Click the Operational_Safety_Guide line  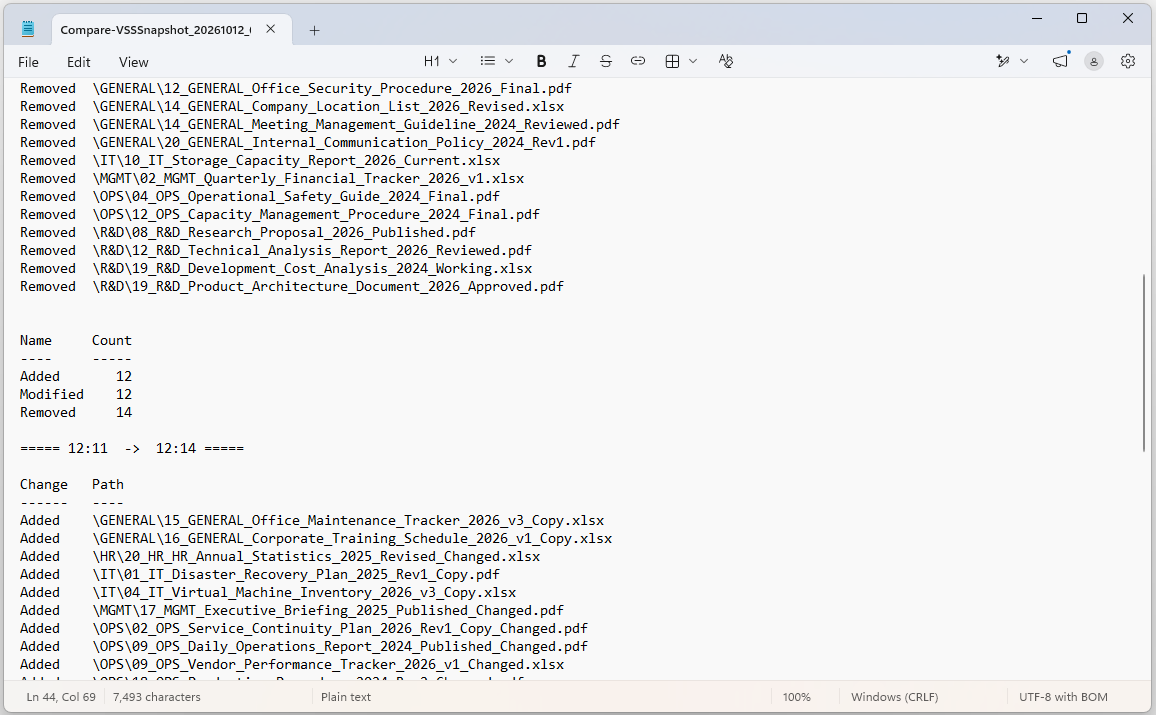coord(260,197)
